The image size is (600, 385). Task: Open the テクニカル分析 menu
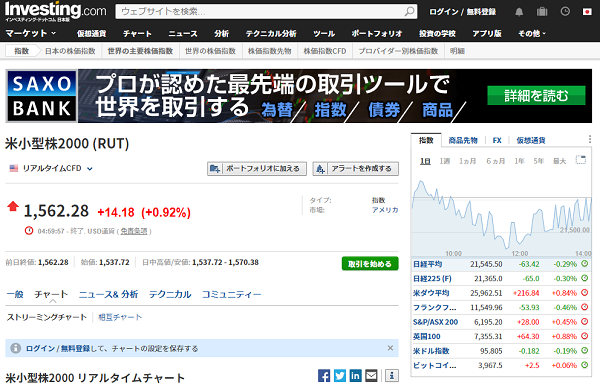[x=271, y=34]
